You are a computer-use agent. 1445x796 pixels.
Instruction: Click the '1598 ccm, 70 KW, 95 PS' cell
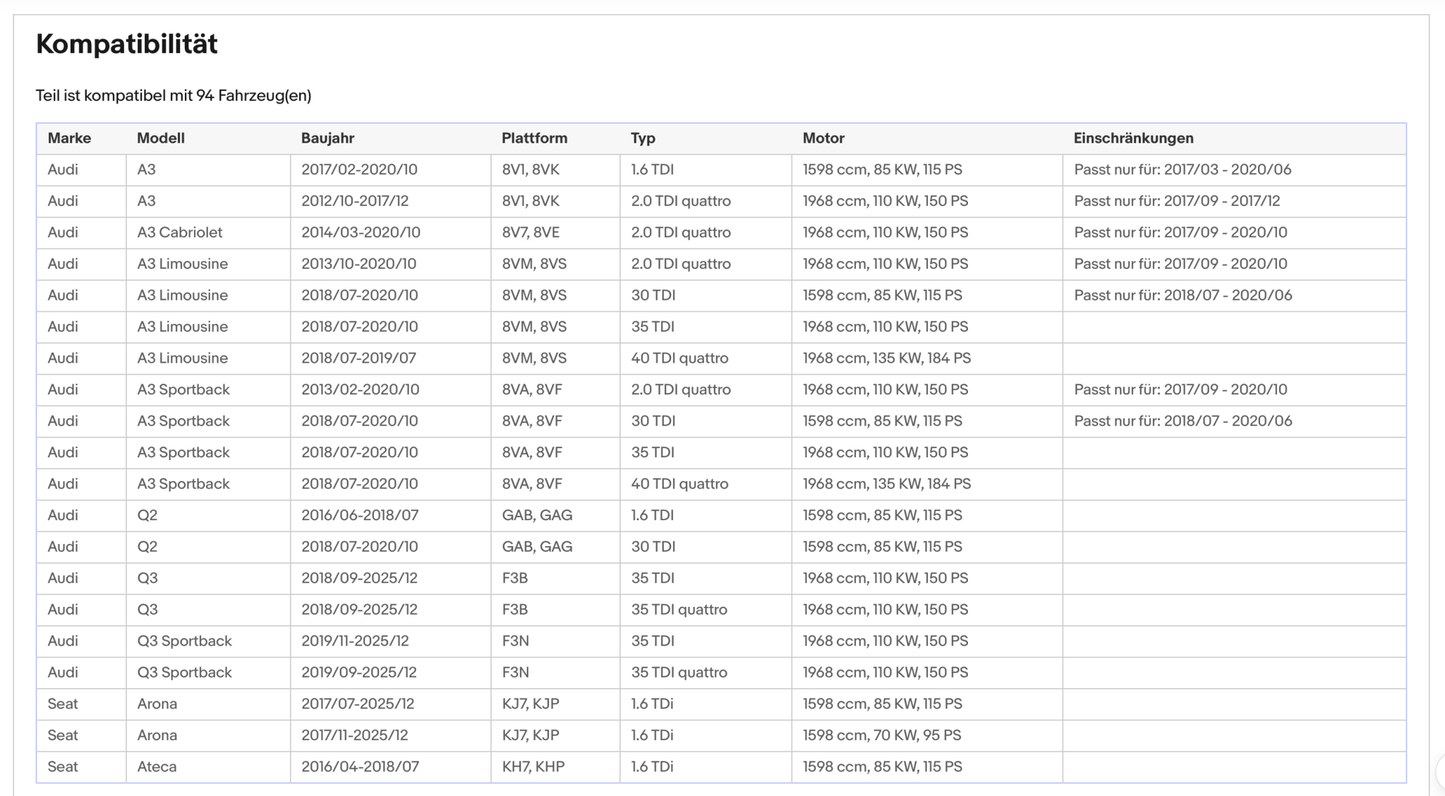tap(927, 735)
